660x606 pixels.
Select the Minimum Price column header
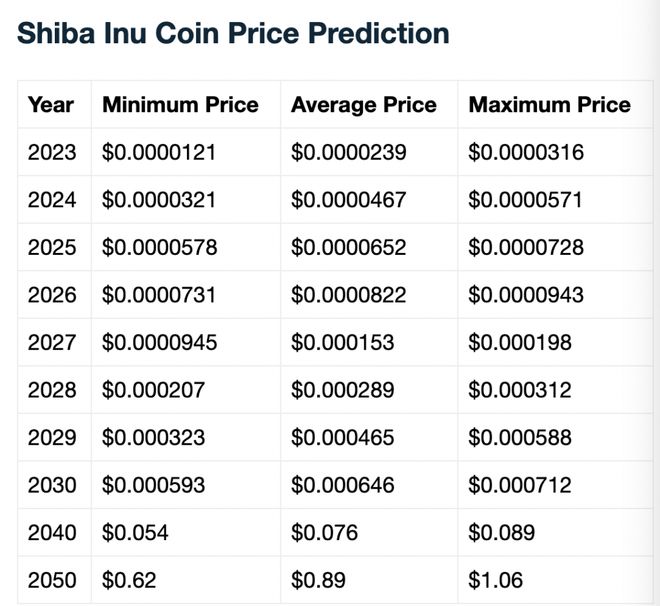[x=180, y=105]
